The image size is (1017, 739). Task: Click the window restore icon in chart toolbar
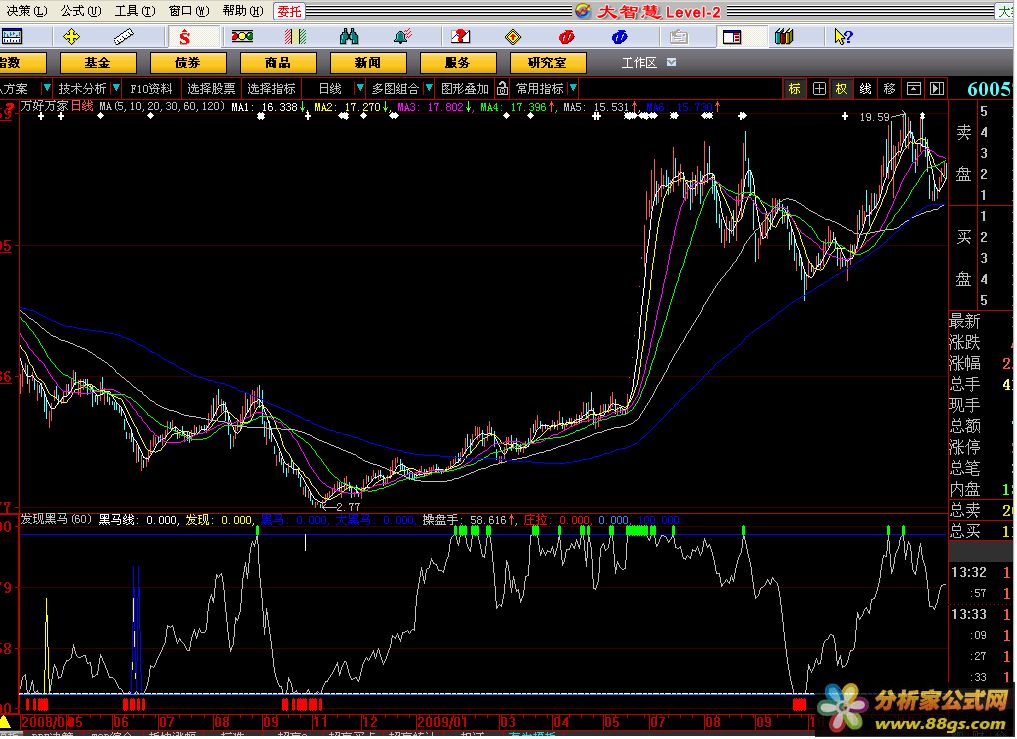pyautogui.click(x=913, y=89)
